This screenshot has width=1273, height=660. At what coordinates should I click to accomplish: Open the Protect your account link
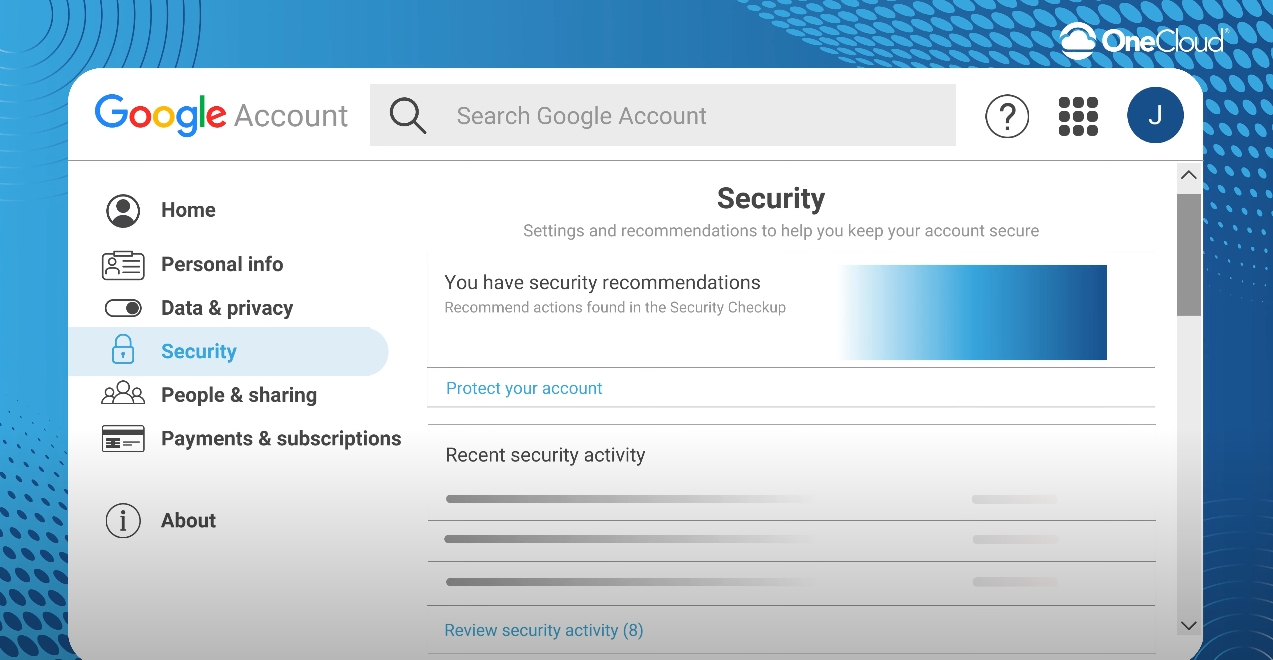point(524,388)
